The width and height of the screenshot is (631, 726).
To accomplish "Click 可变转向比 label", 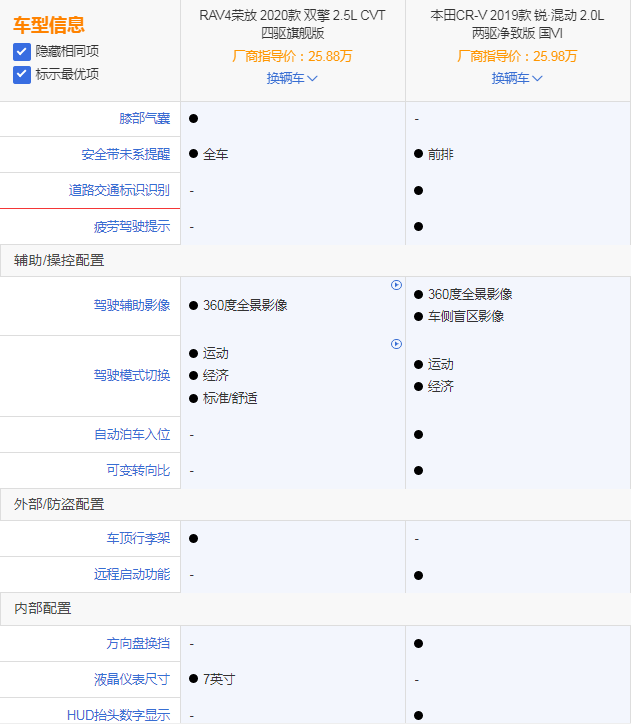I will 139,470.
